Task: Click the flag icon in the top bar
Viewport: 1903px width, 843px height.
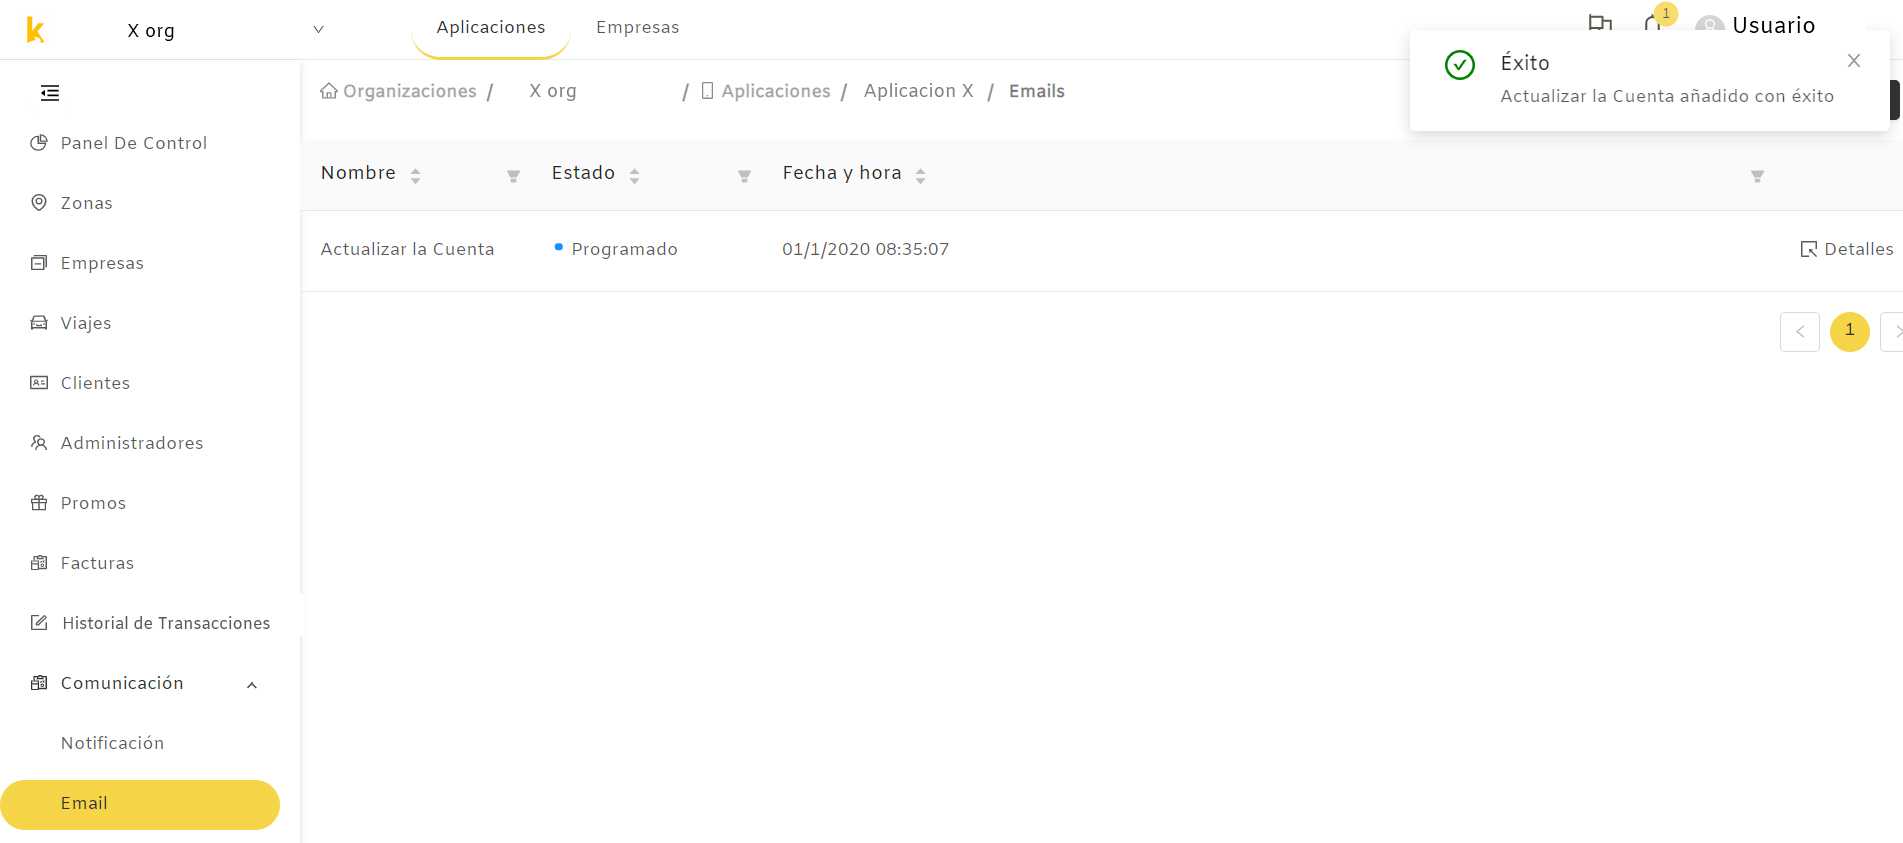Action: tap(1600, 23)
